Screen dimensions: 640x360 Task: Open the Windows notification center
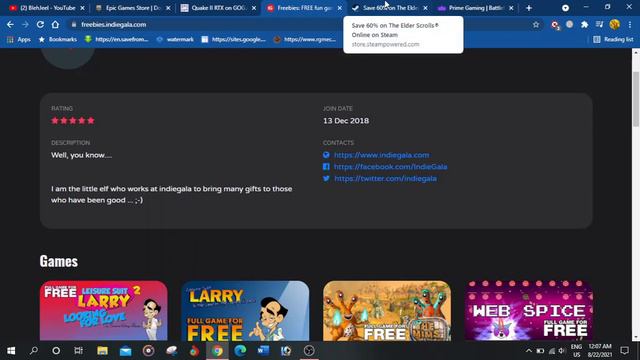(624, 351)
